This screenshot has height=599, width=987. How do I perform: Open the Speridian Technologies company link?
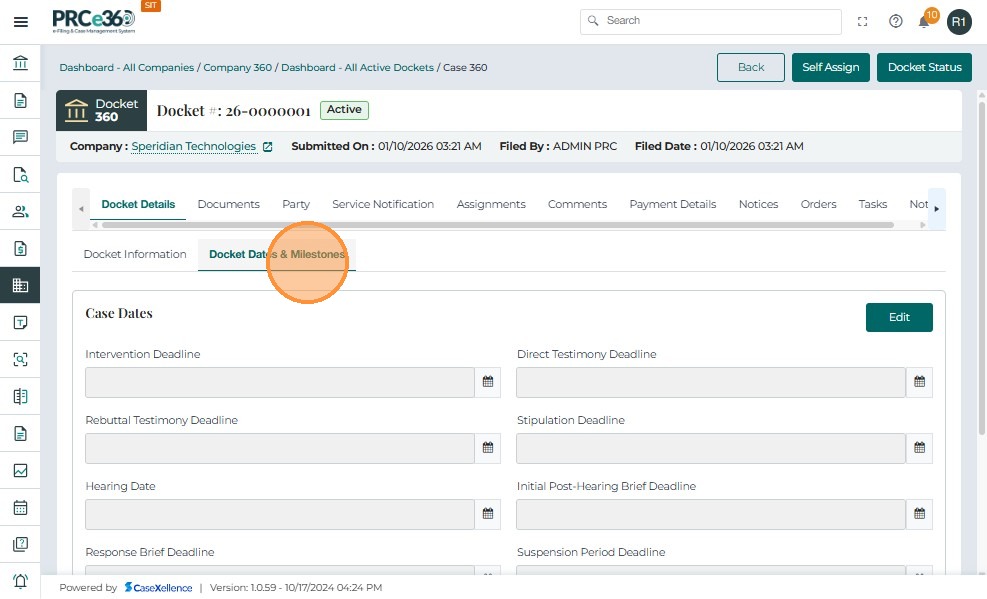pos(193,146)
